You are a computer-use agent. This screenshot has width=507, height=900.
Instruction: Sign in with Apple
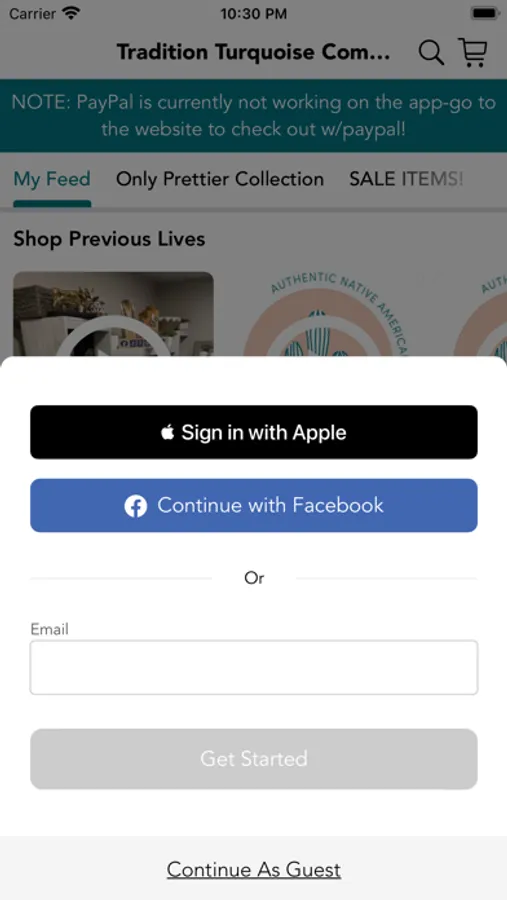(x=254, y=432)
